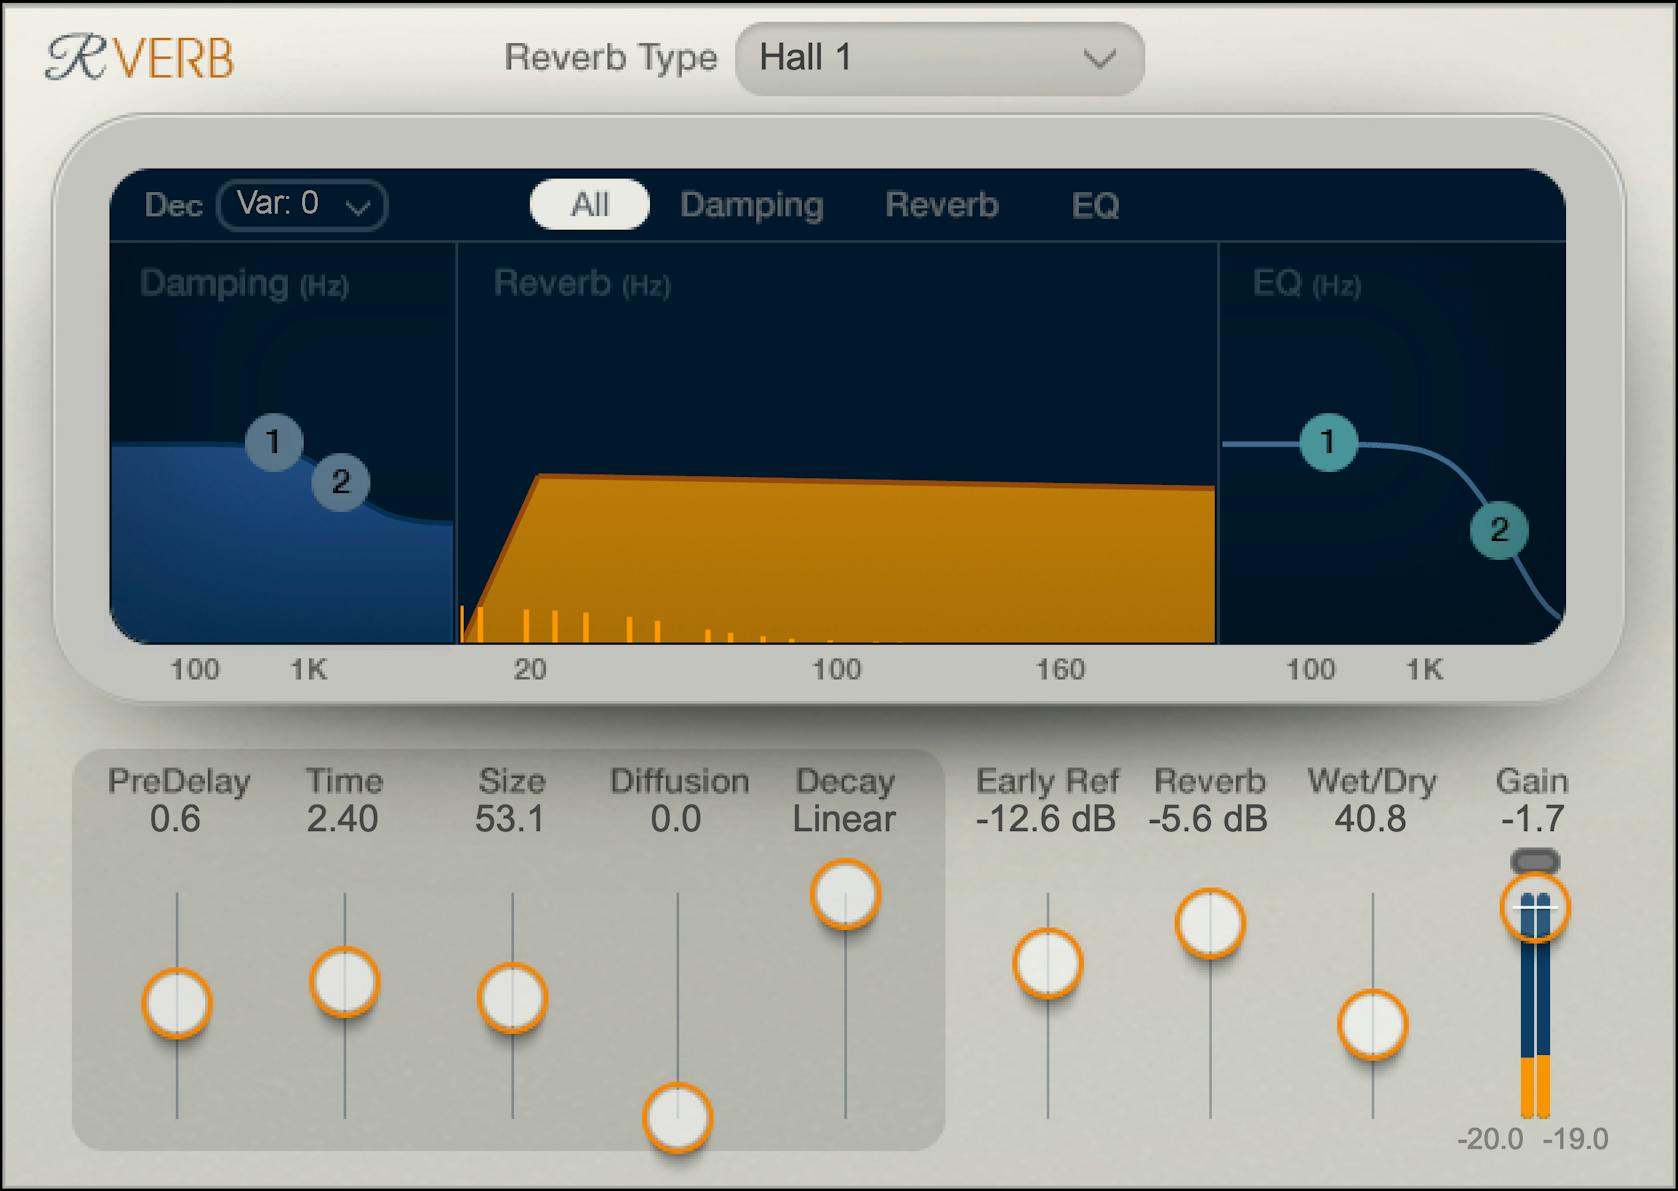Open the Reverb Type dropdown
Viewport: 1678px width, 1191px height.
(938, 58)
